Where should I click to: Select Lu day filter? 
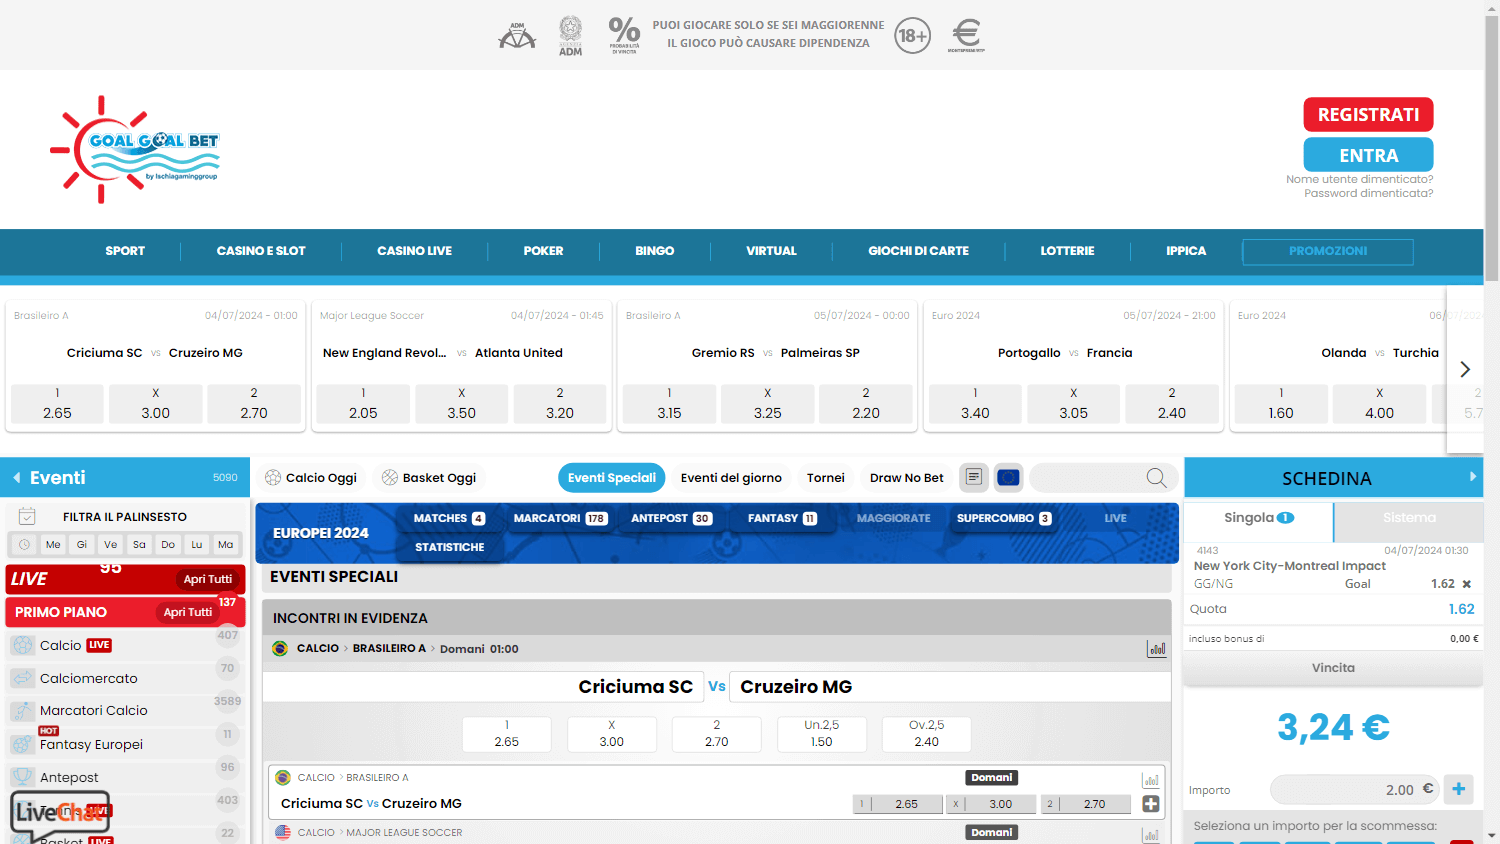pyautogui.click(x=197, y=545)
